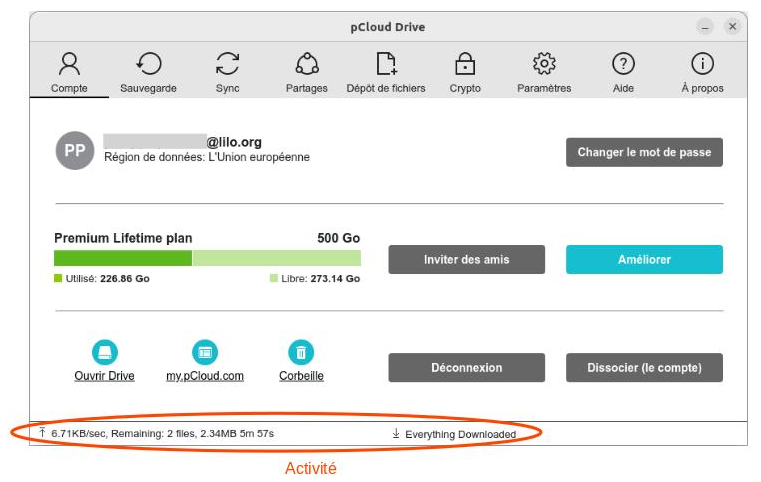The image size is (761, 482).
Task: Click the Déconnexion button
Action: [466, 367]
